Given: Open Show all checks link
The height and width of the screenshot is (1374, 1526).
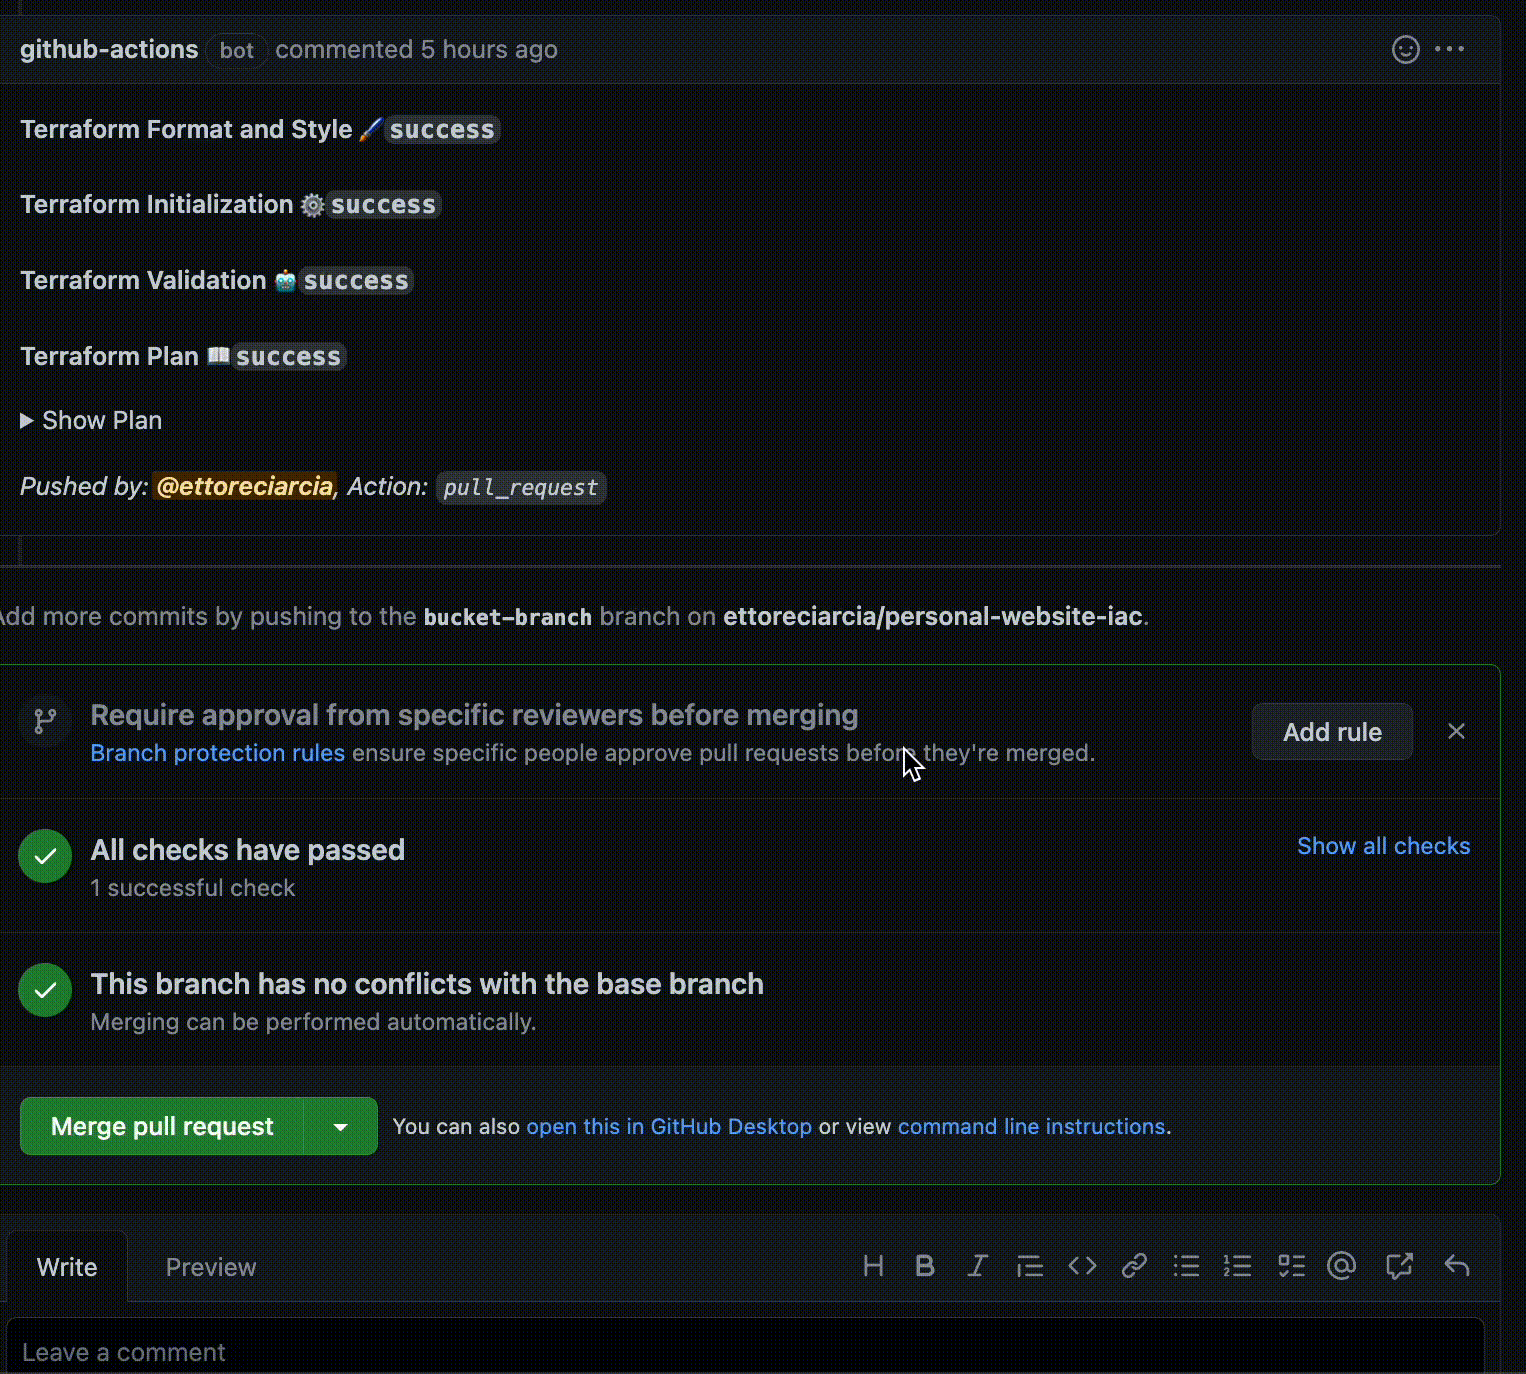Looking at the screenshot, I should [x=1383, y=846].
